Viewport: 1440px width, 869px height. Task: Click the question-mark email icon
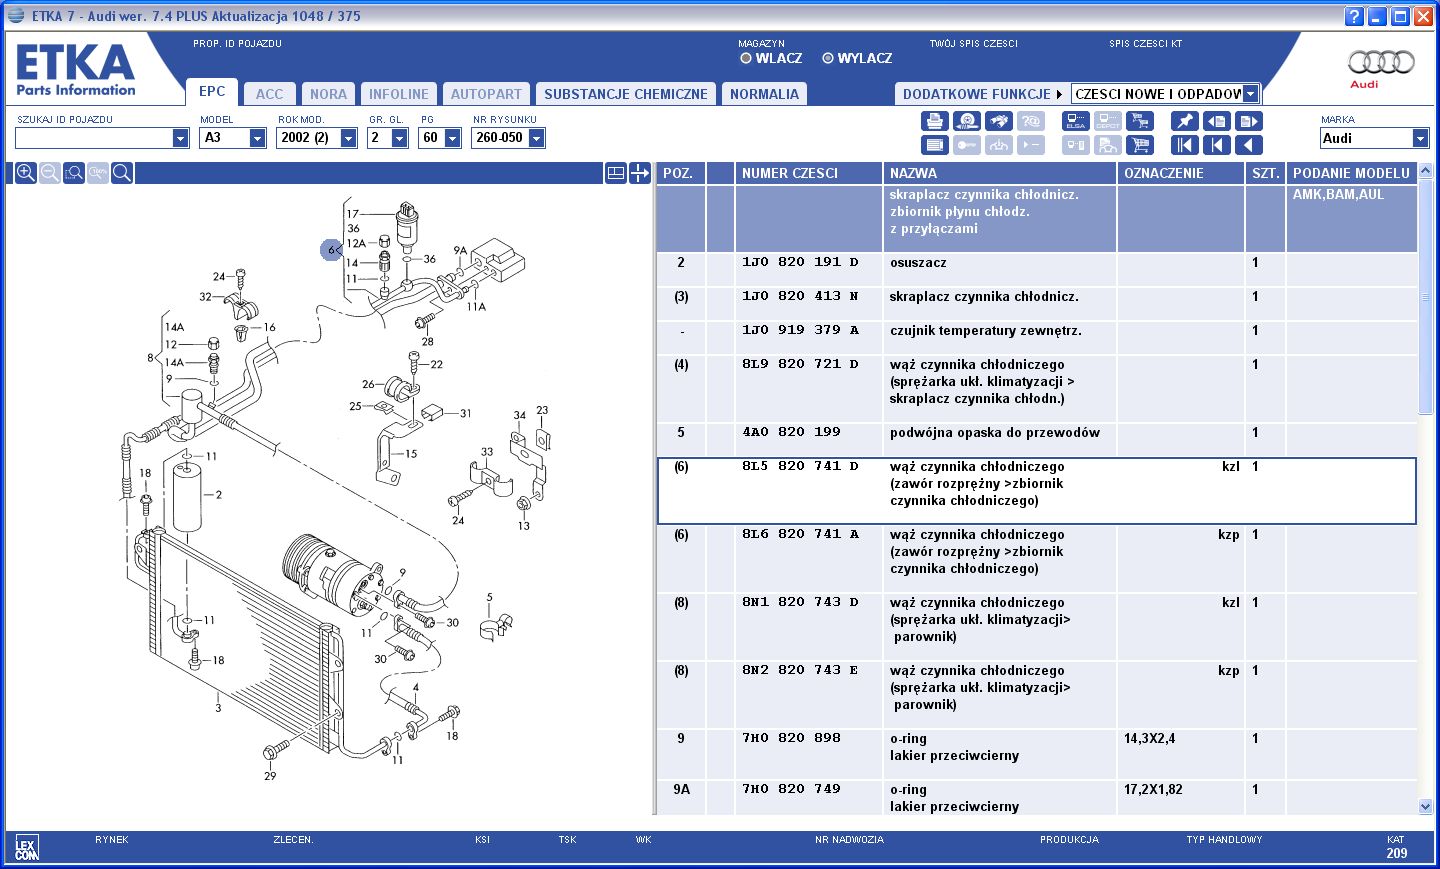pyautogui.click(x=1030, y=121)
